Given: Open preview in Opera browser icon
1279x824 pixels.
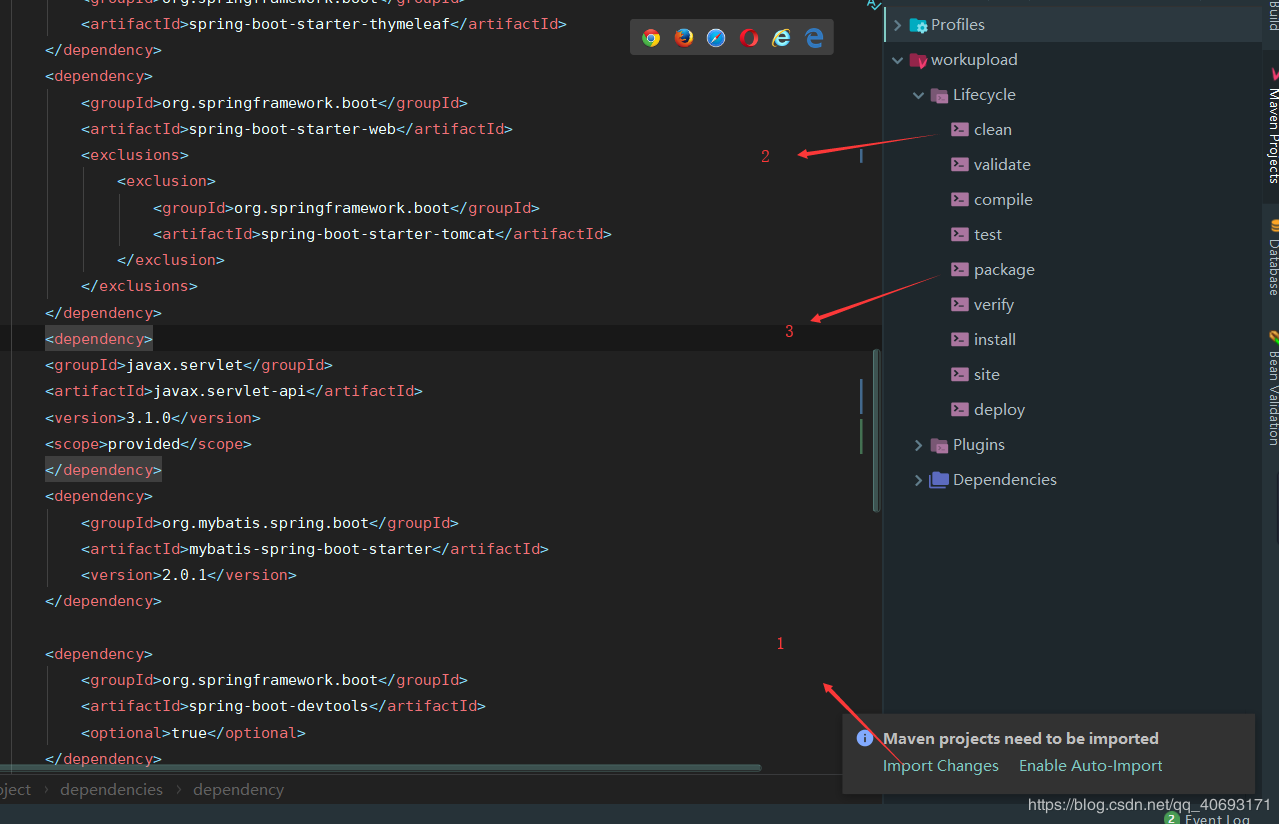Looking at the screenshot, I should pos(749,38).
